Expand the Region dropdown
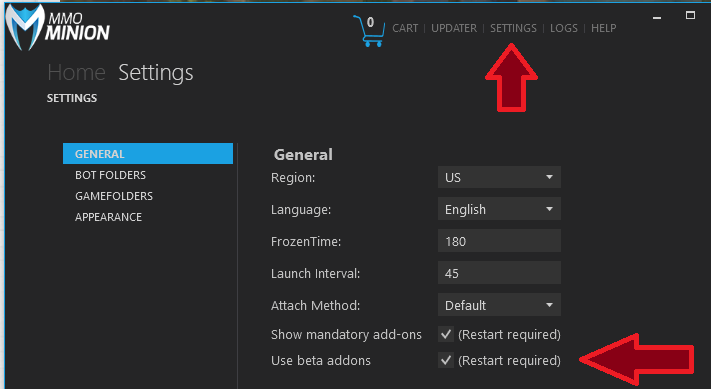The height and width of the screenshot is (389, 711). tap(499, 177)
